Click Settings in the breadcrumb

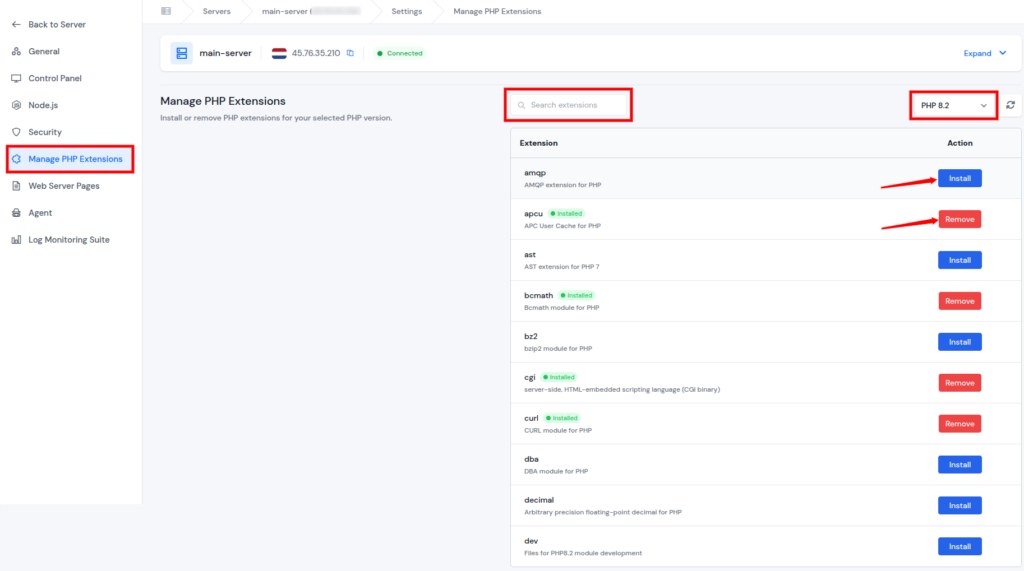coord(406,11)
